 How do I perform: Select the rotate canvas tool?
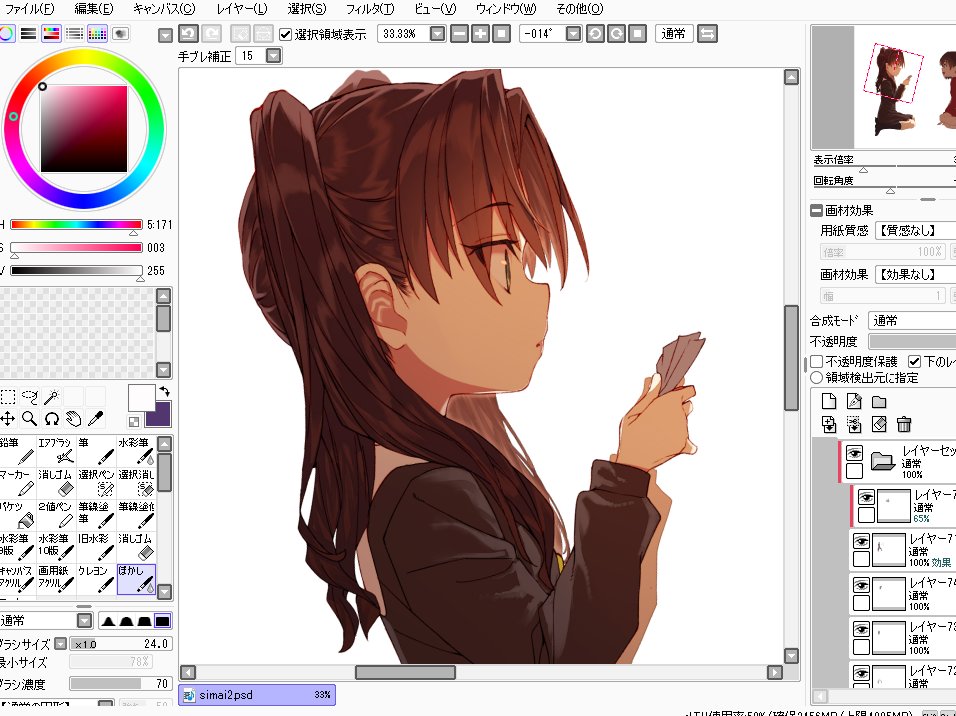point(52,418)
